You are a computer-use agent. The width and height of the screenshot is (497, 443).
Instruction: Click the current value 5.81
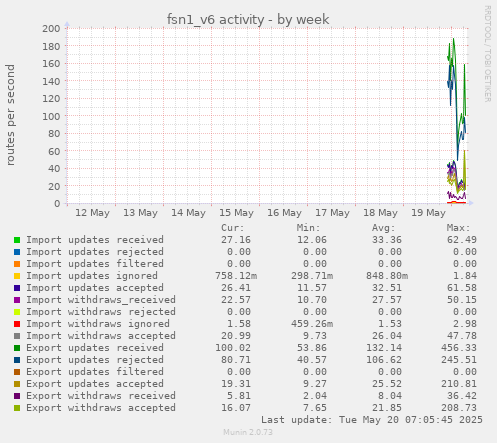pos(239,396)
